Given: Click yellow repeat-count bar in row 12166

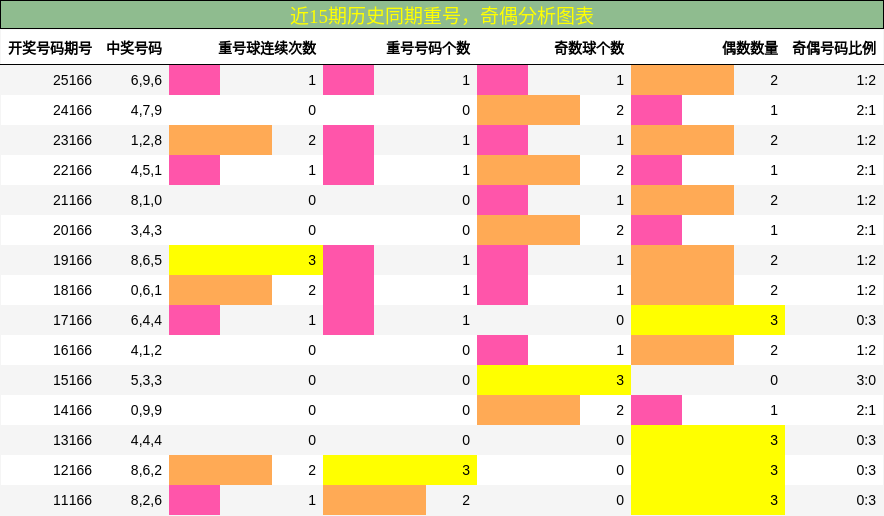Looking at the screenshot, I should (x=400, y=470).
